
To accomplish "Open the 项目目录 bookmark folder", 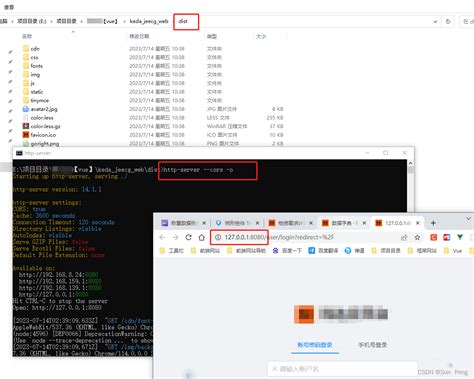I will pyautogui.click(x=386, y=251).
